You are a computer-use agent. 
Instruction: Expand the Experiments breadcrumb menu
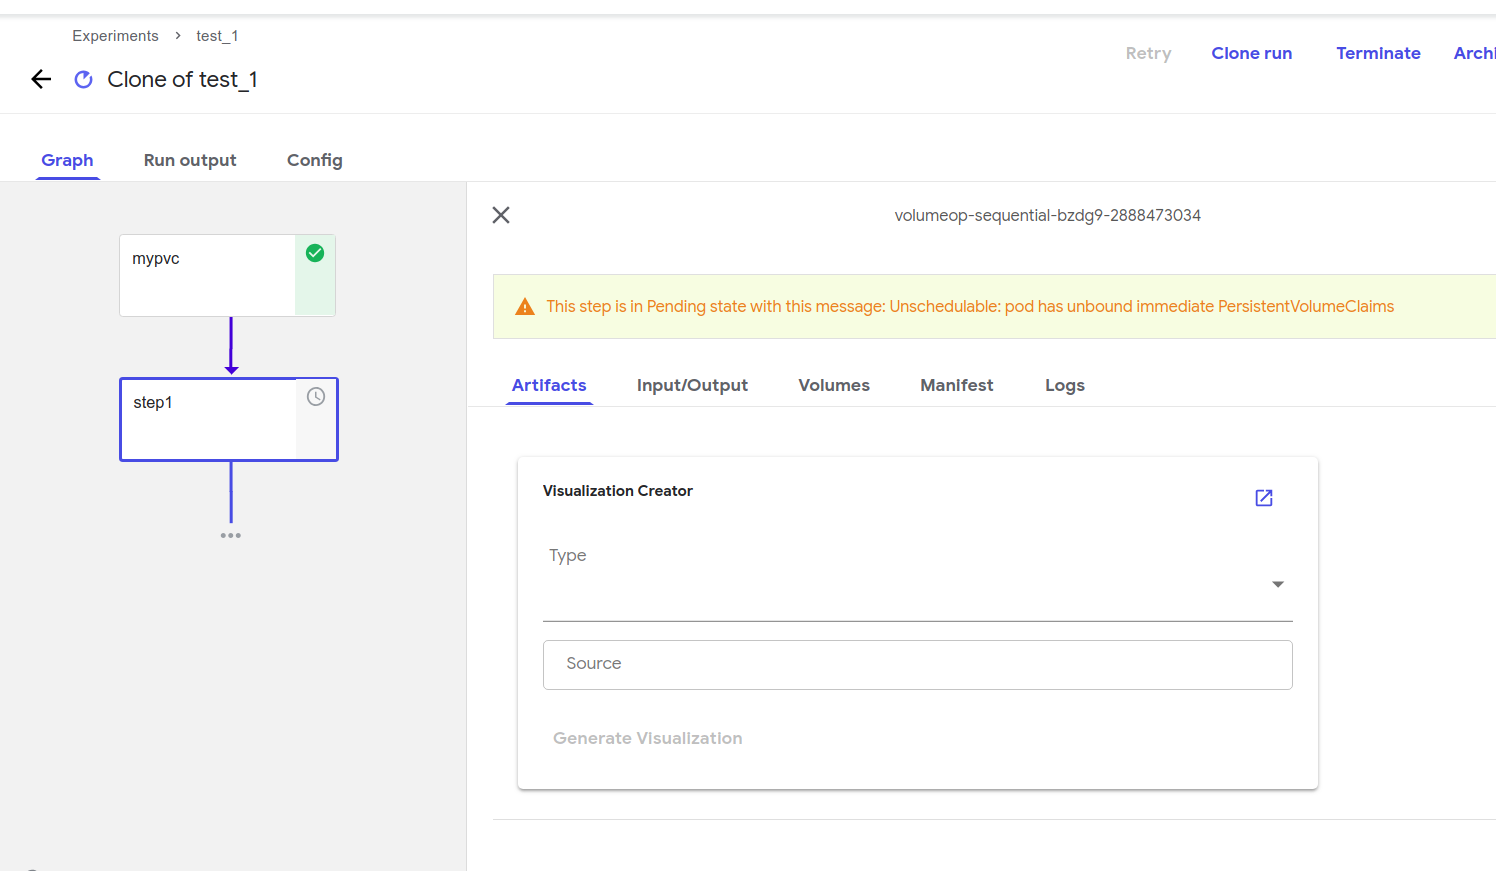(115, 35)
